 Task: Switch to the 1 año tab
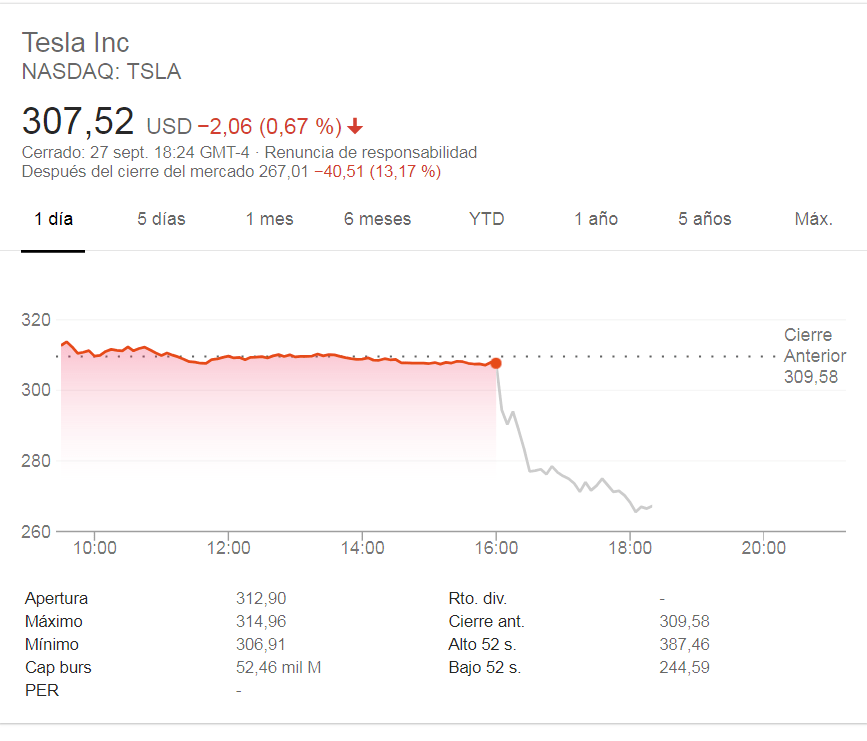coord(596,219)
